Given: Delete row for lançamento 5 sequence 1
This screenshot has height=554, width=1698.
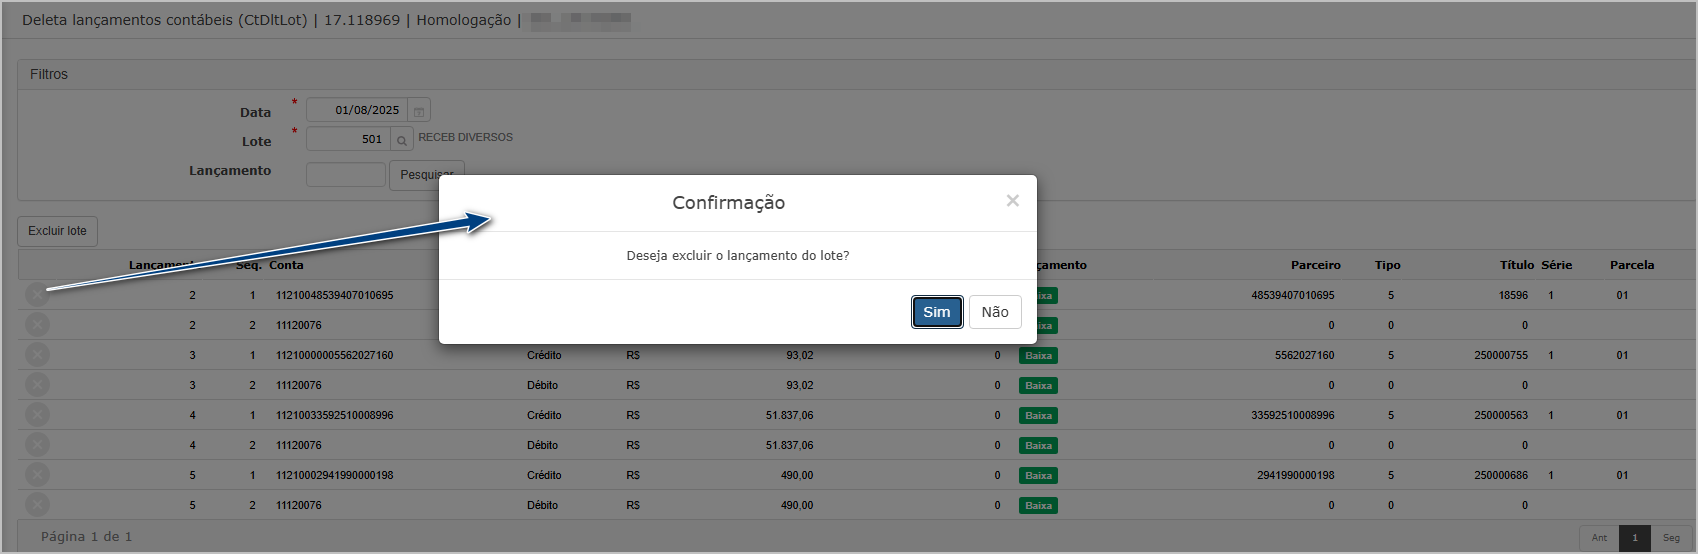Looking at the screenshot, I should point(37,475).
